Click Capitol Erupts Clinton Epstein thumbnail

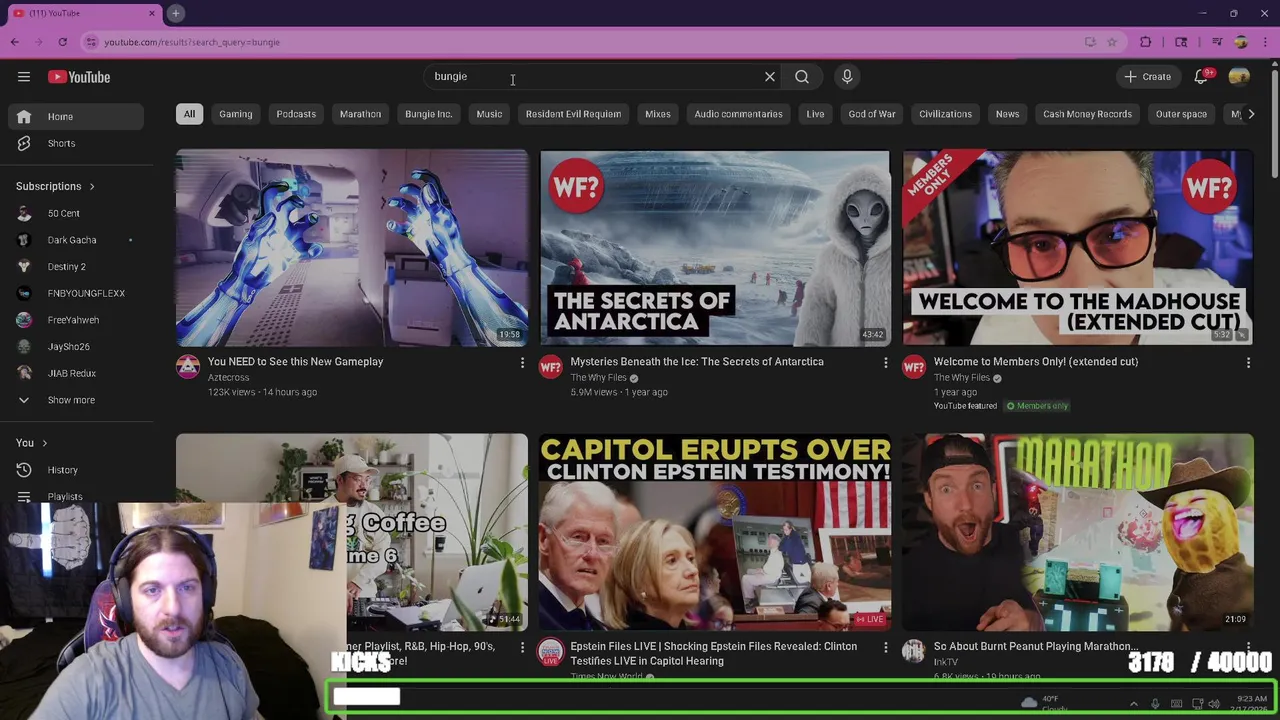[715, 533]
